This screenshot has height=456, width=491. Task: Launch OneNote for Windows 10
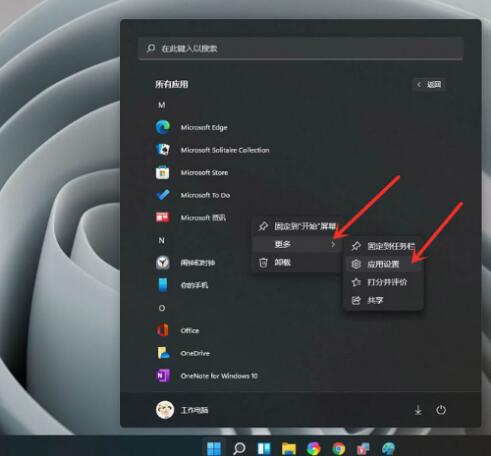207,376
